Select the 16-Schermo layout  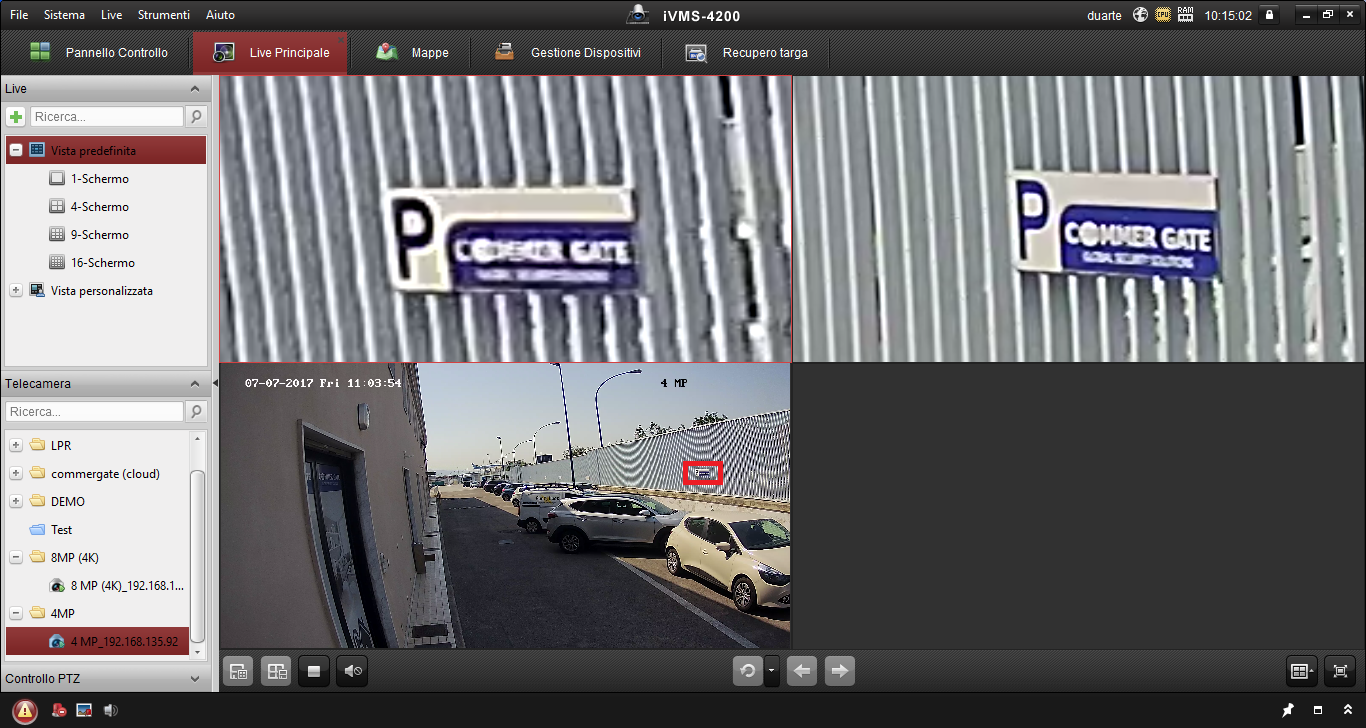[x=103, y=263]
